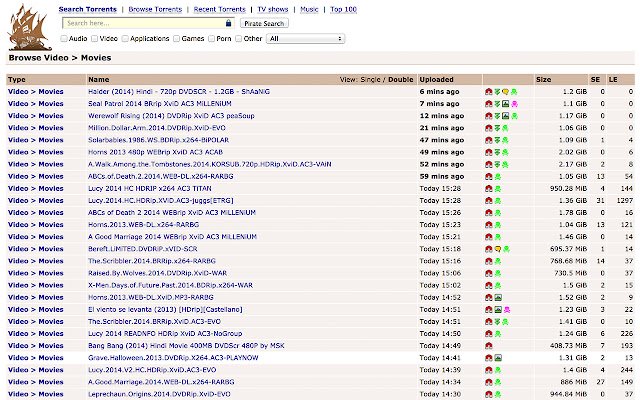Click green skull icon on Horns 480p WEBrip row
Screen dimensions: 640x400
click(x=505, y=152)
